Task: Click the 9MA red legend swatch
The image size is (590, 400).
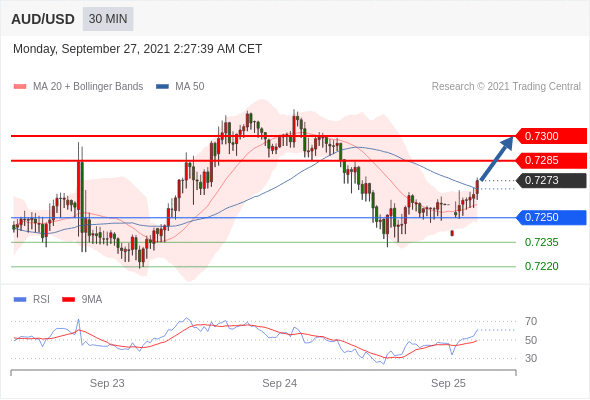Action: tap(68, 300)
